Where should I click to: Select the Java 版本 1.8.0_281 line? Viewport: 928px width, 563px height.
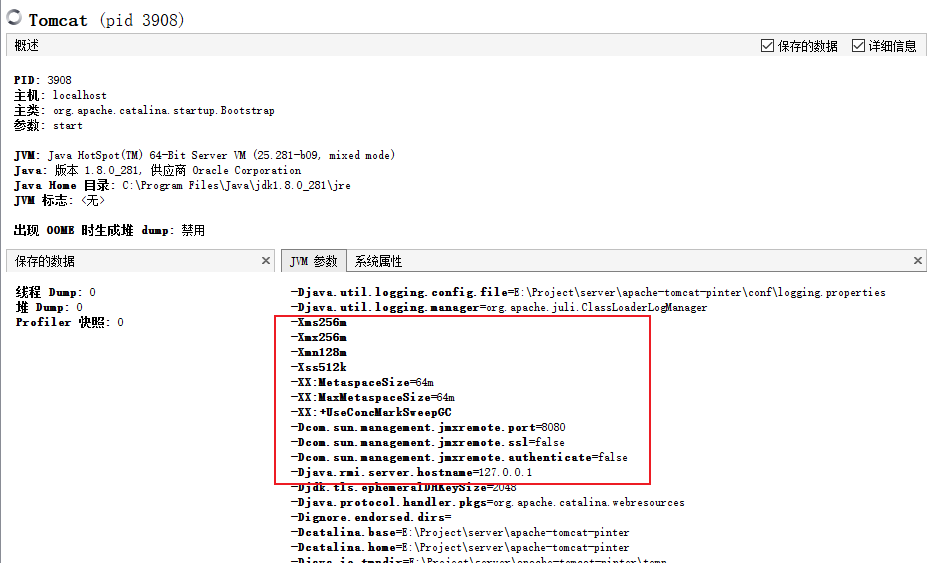pyautogui.click(x=157, y=170)
